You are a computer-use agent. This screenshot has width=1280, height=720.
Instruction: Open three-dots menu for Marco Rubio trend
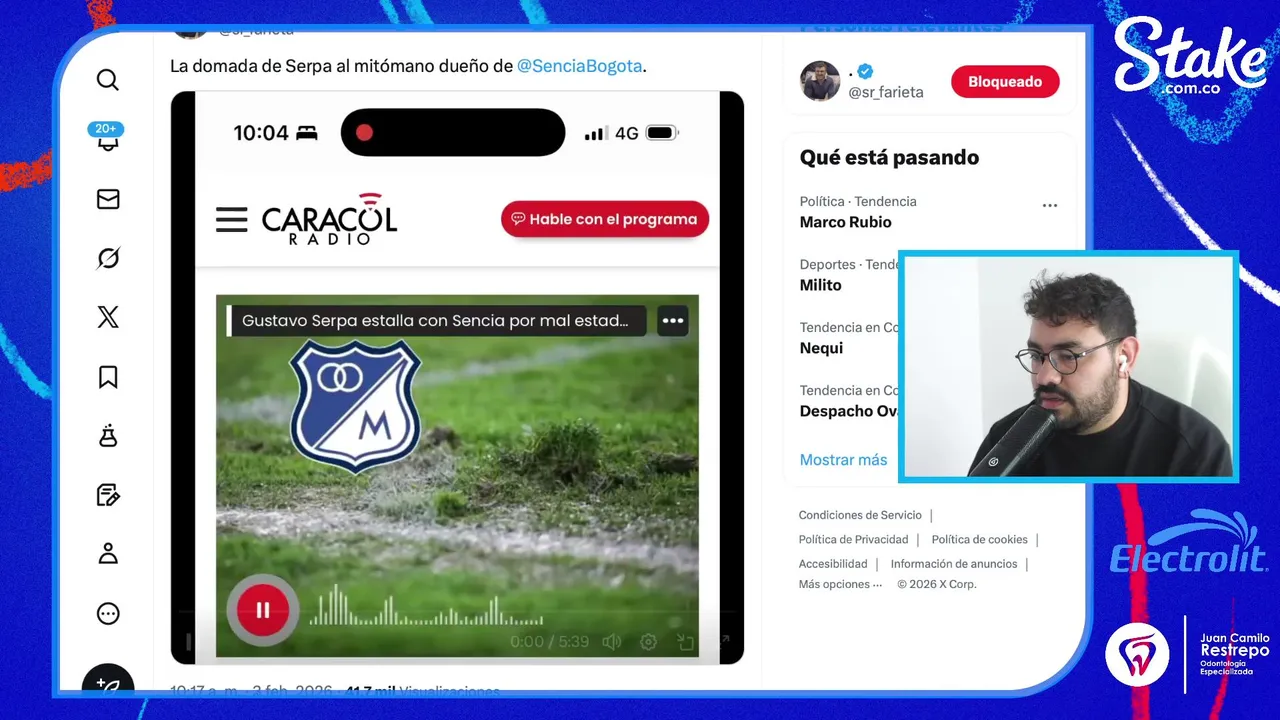click(x=1050, y=205)
